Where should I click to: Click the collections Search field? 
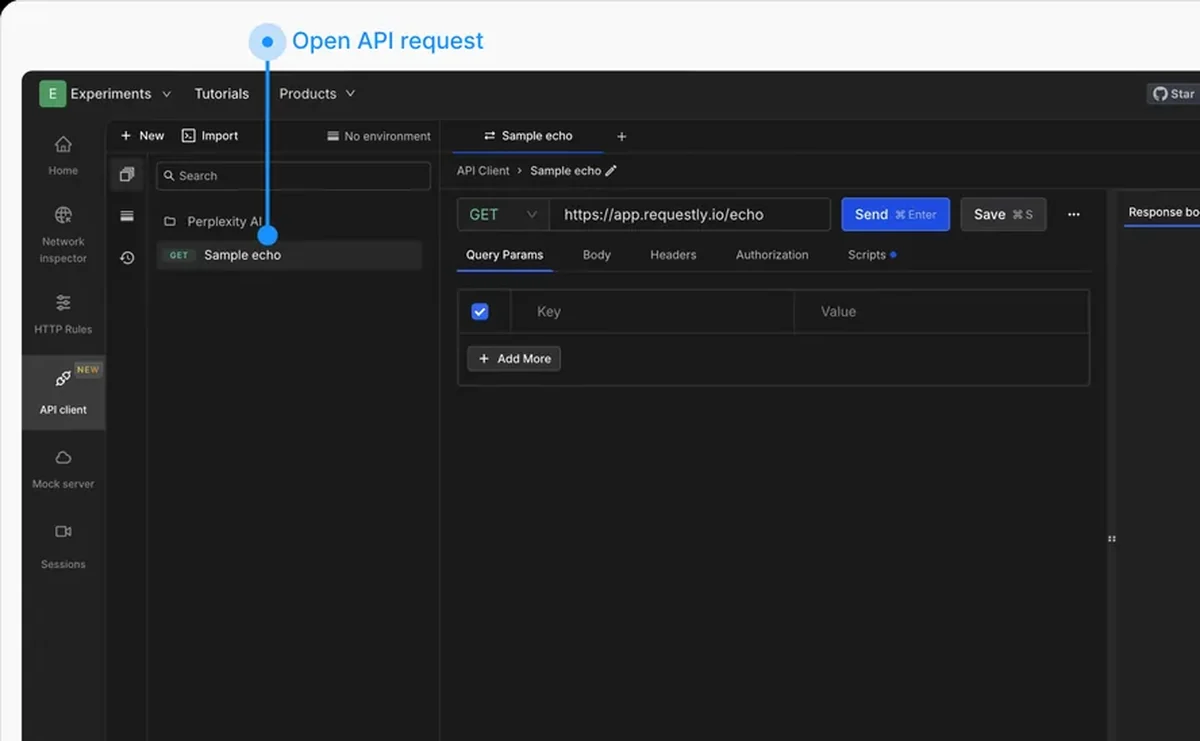[294, 176]
